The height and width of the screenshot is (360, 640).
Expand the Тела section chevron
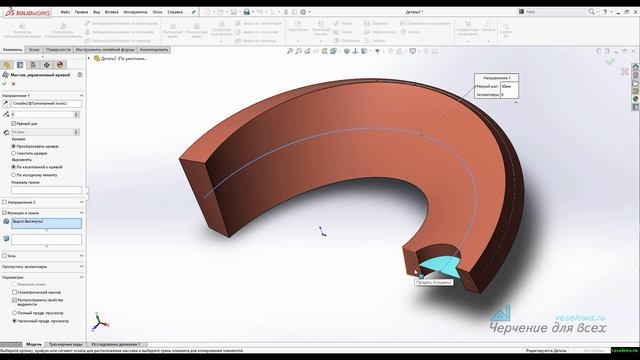pos(81,256)
